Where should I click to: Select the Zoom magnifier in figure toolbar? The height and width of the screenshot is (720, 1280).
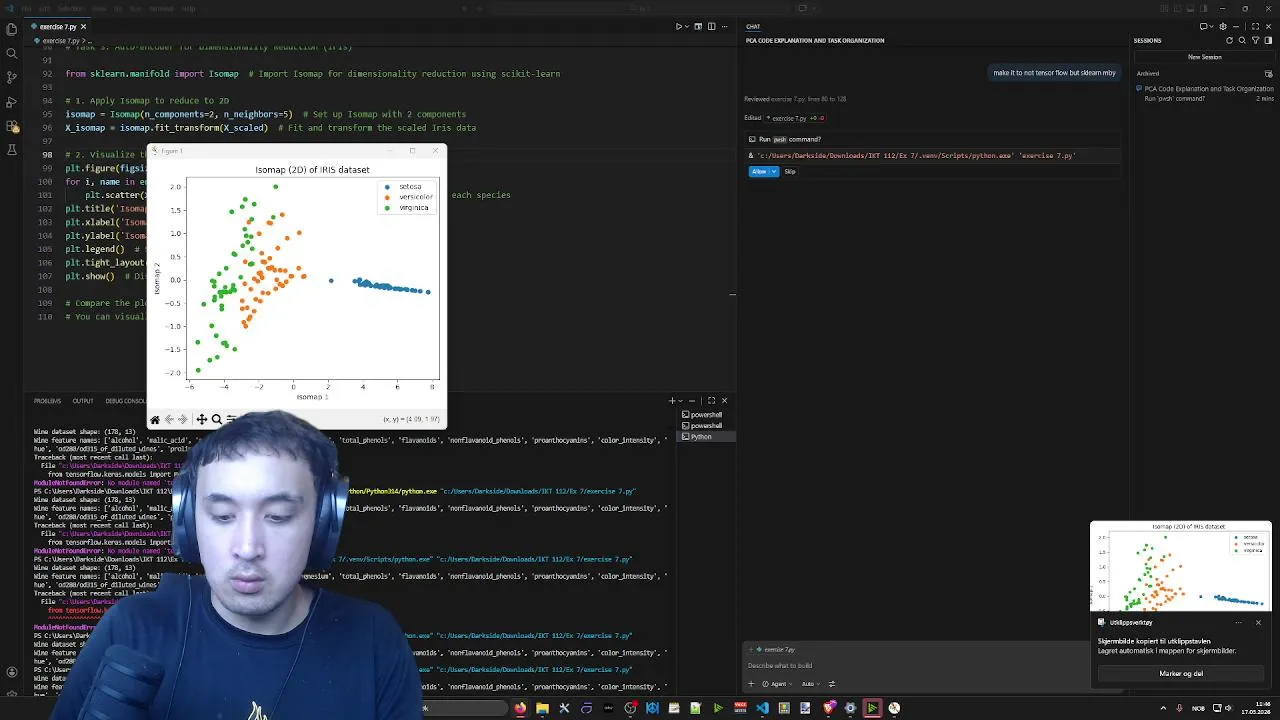pyautogui.click(x=216, y=419)
